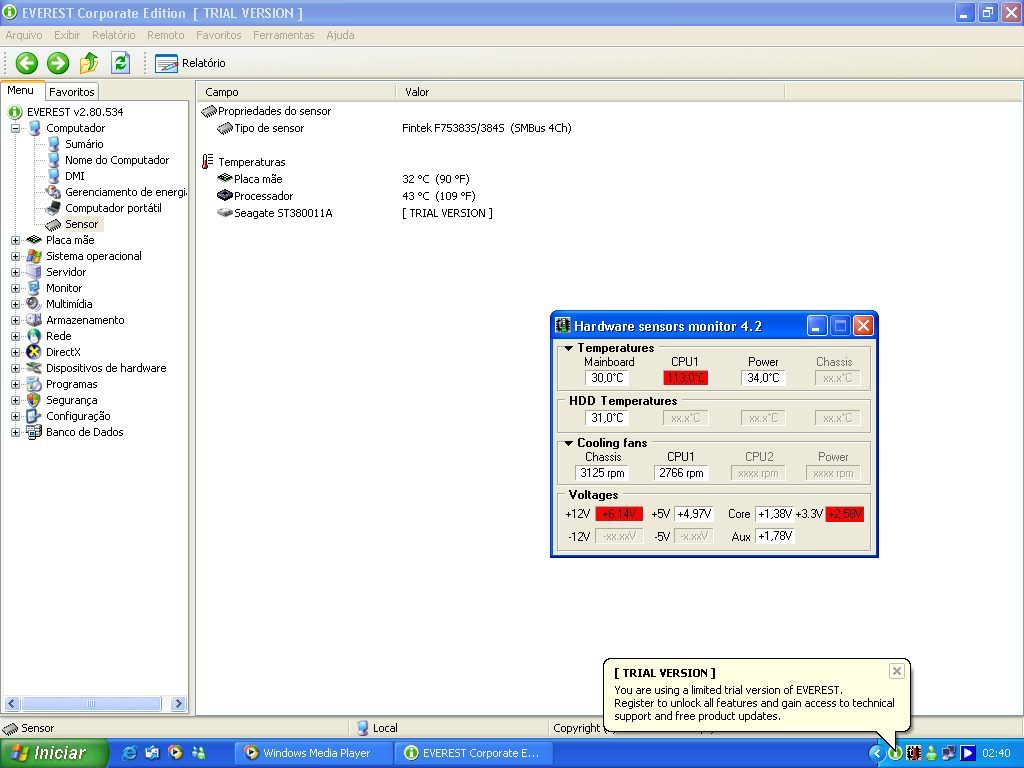
Task: Expand the DirectX tree node
Action: 15,352
